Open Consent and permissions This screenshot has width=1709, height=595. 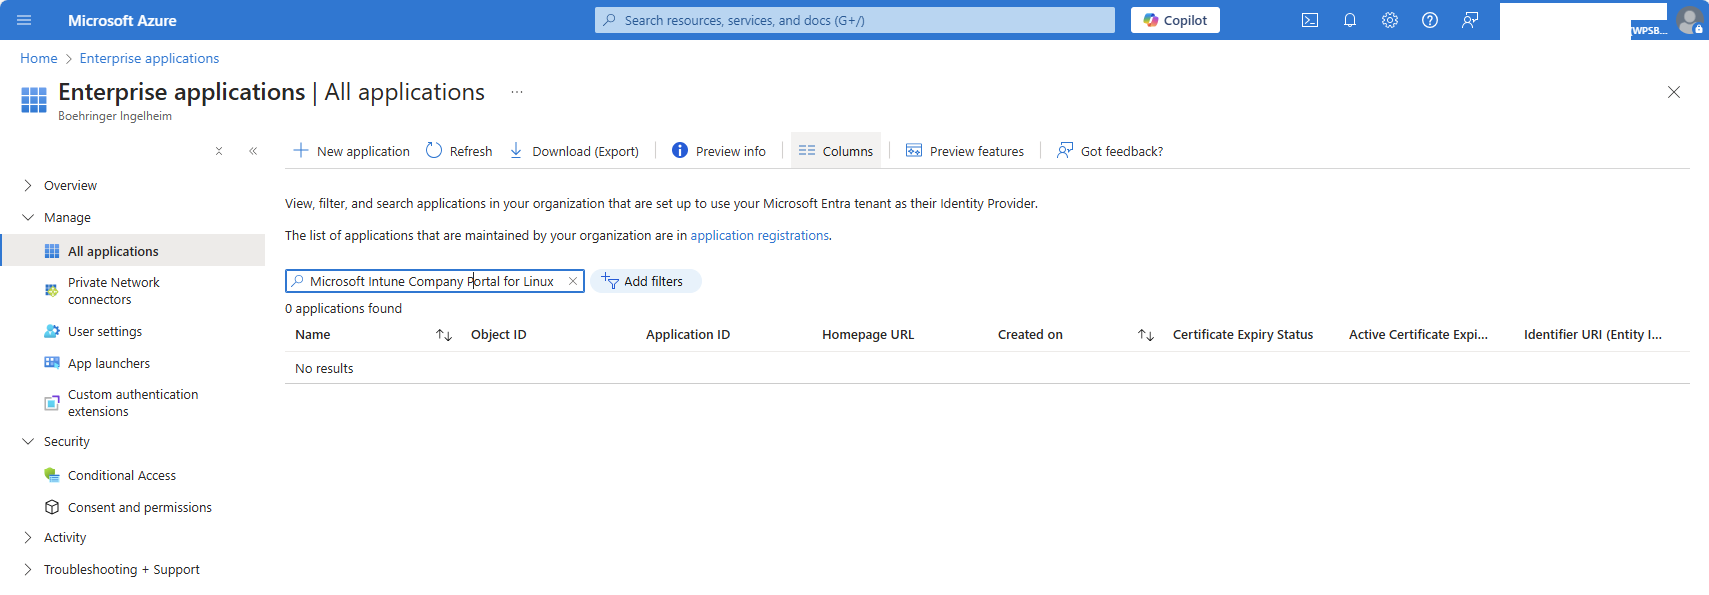(x=140, y=508)
